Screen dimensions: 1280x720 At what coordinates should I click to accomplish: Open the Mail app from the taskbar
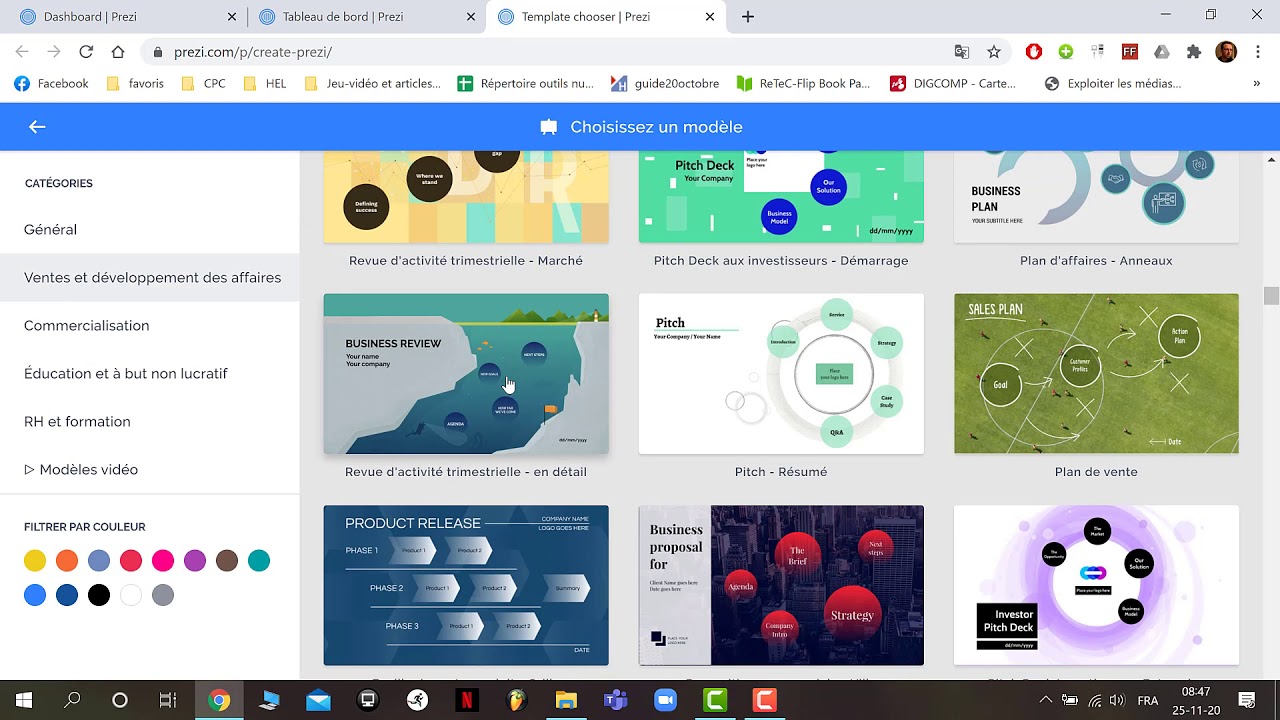(x=318, y=700)
